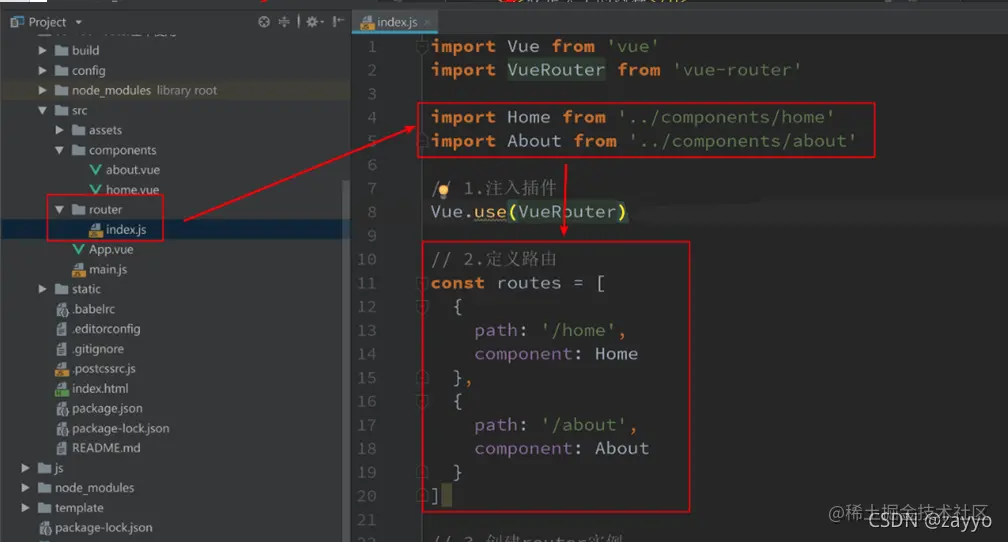Expand the build folder

[x=42, y=50]
